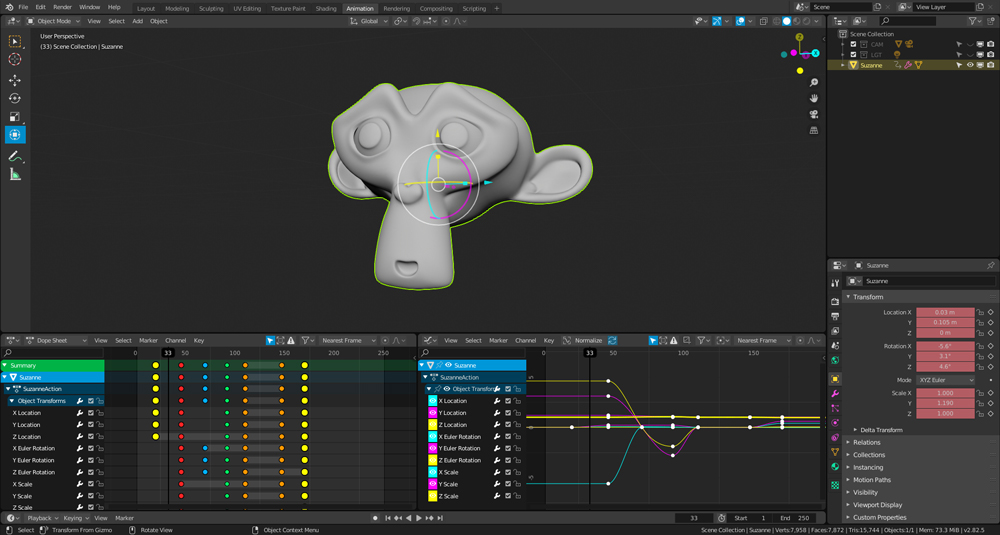Image resolution: width=1000 pixels, height=535 pixels.
Task: Play the animation forward
Action: pos(419,518)
